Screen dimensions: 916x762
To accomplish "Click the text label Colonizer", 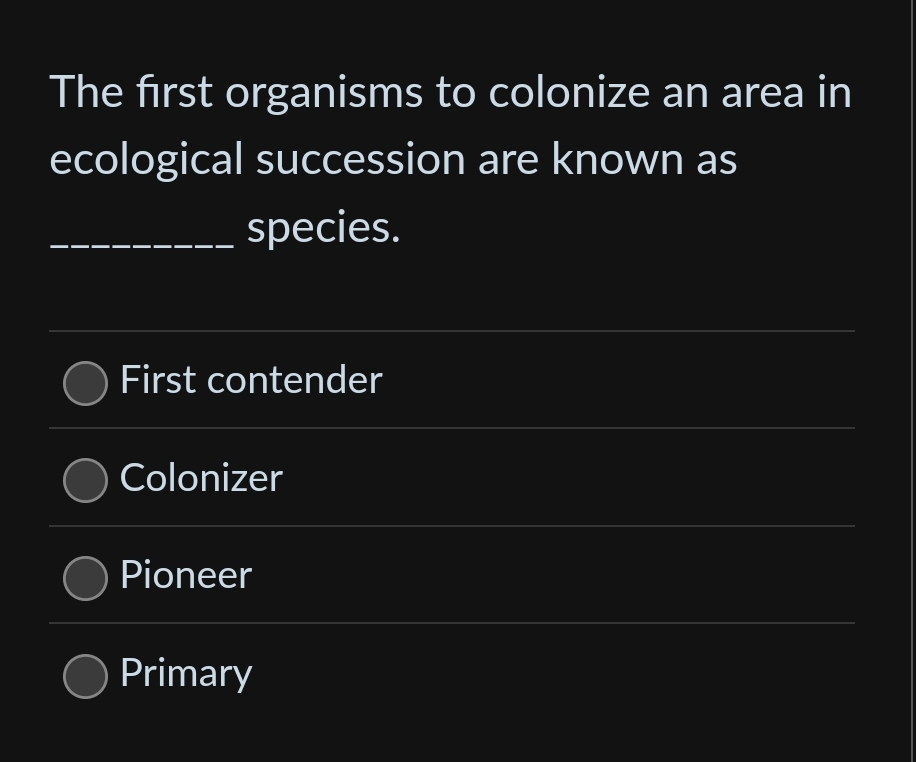I will click(x=200, y=478).
